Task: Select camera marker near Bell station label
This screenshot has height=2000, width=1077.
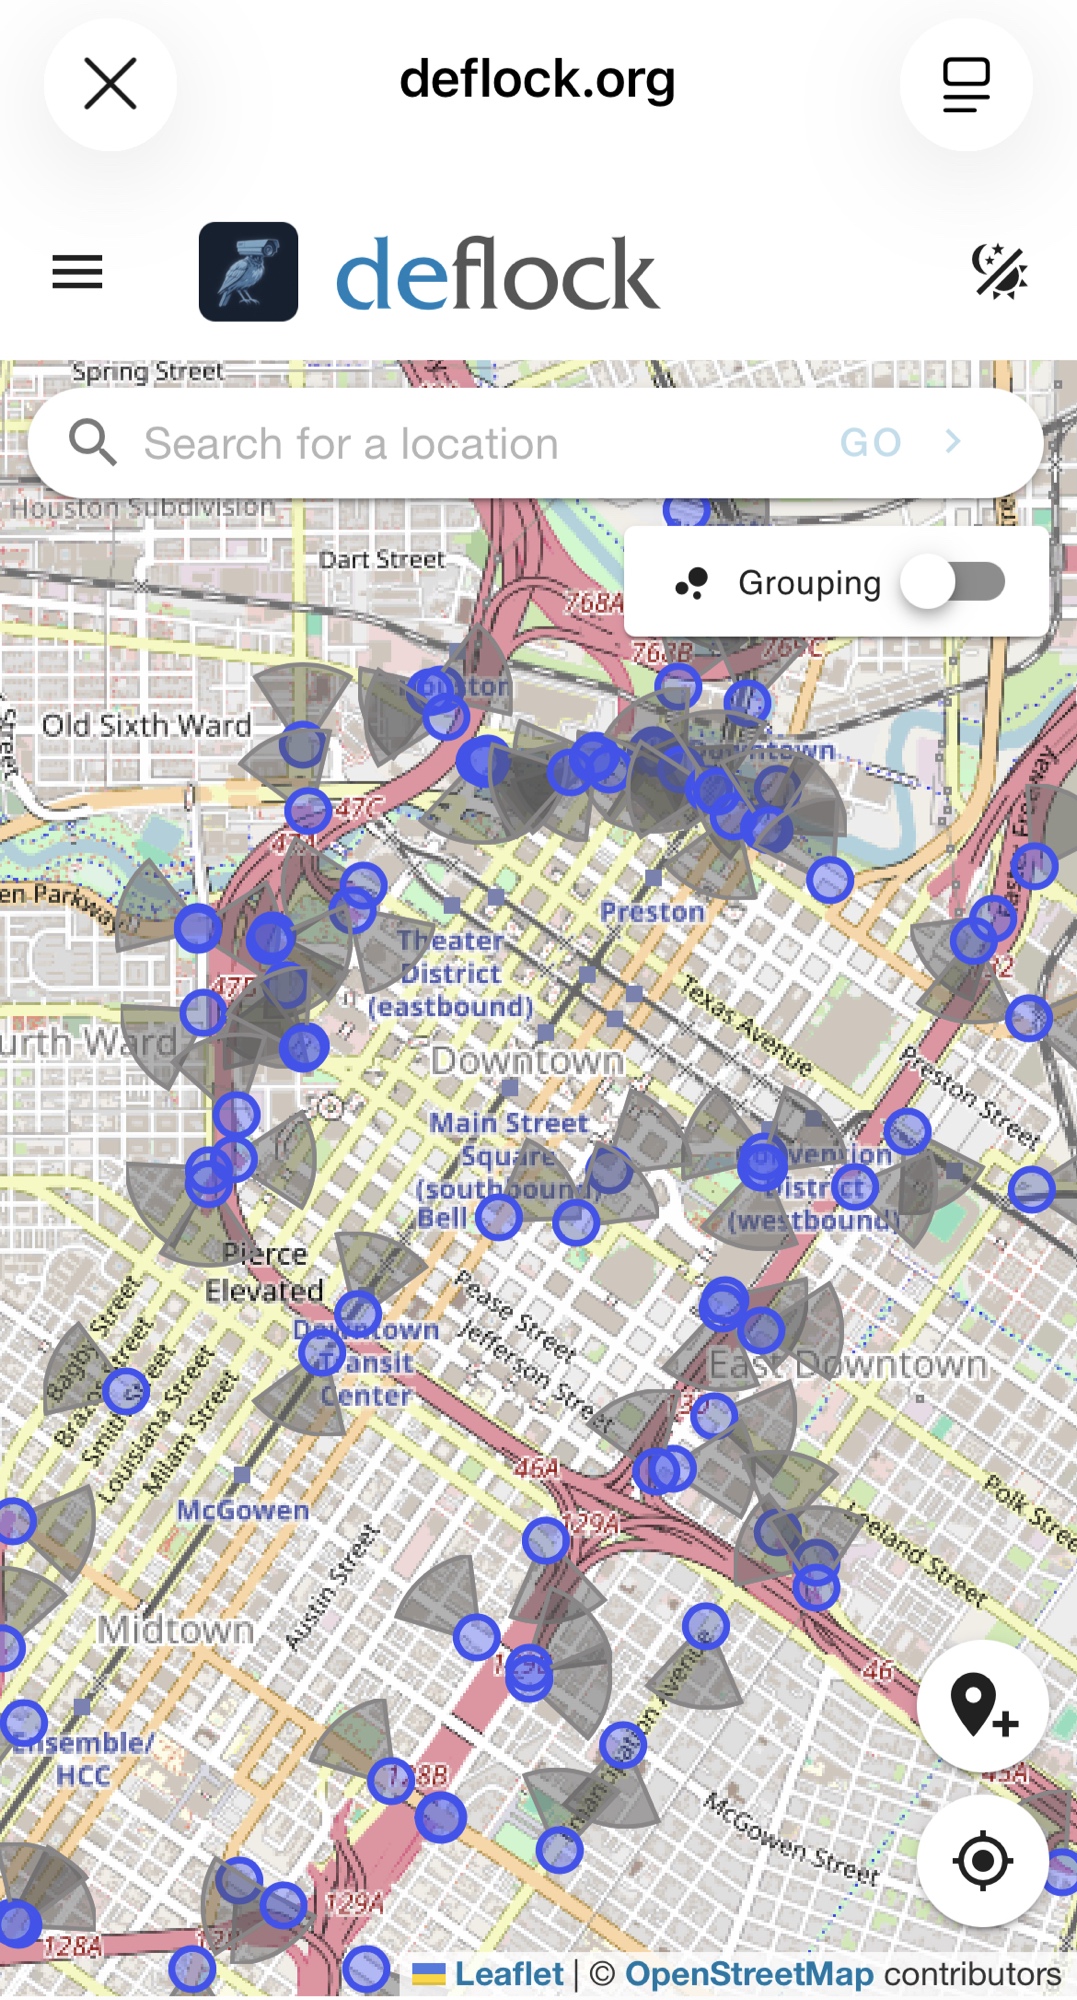Action: (x=498, y=1217)
